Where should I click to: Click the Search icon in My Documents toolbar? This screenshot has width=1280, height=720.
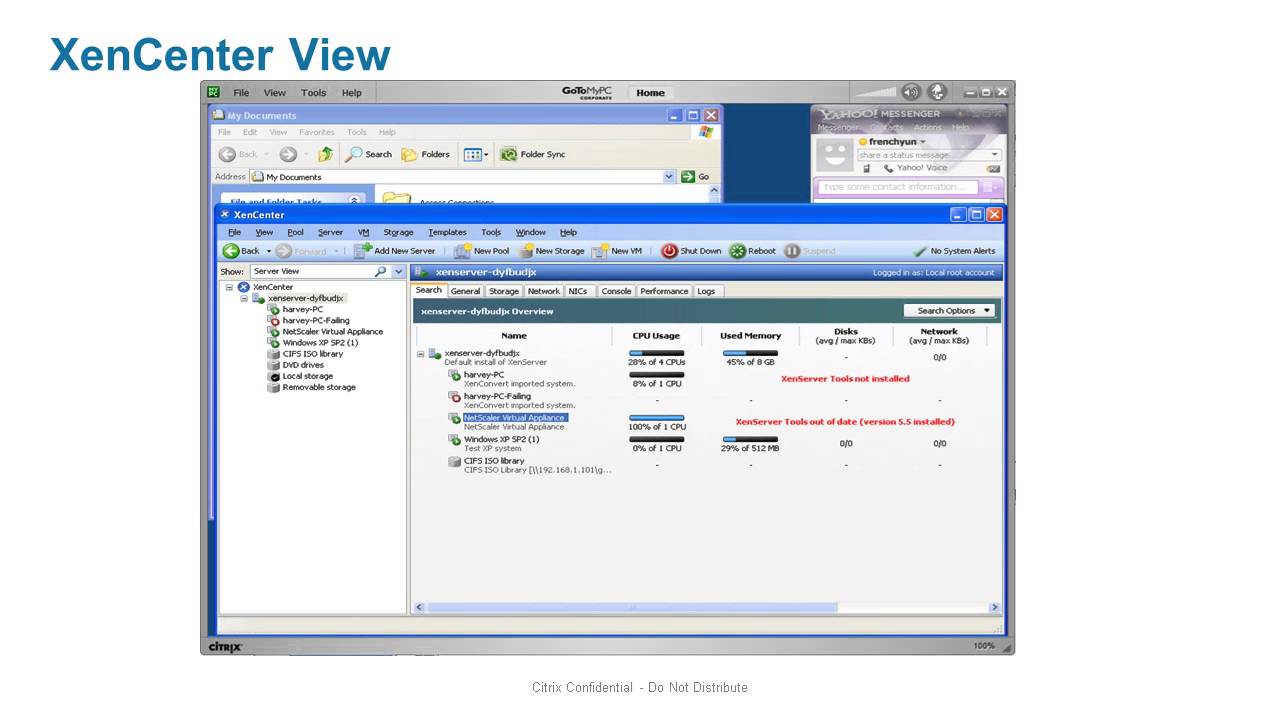353,154
